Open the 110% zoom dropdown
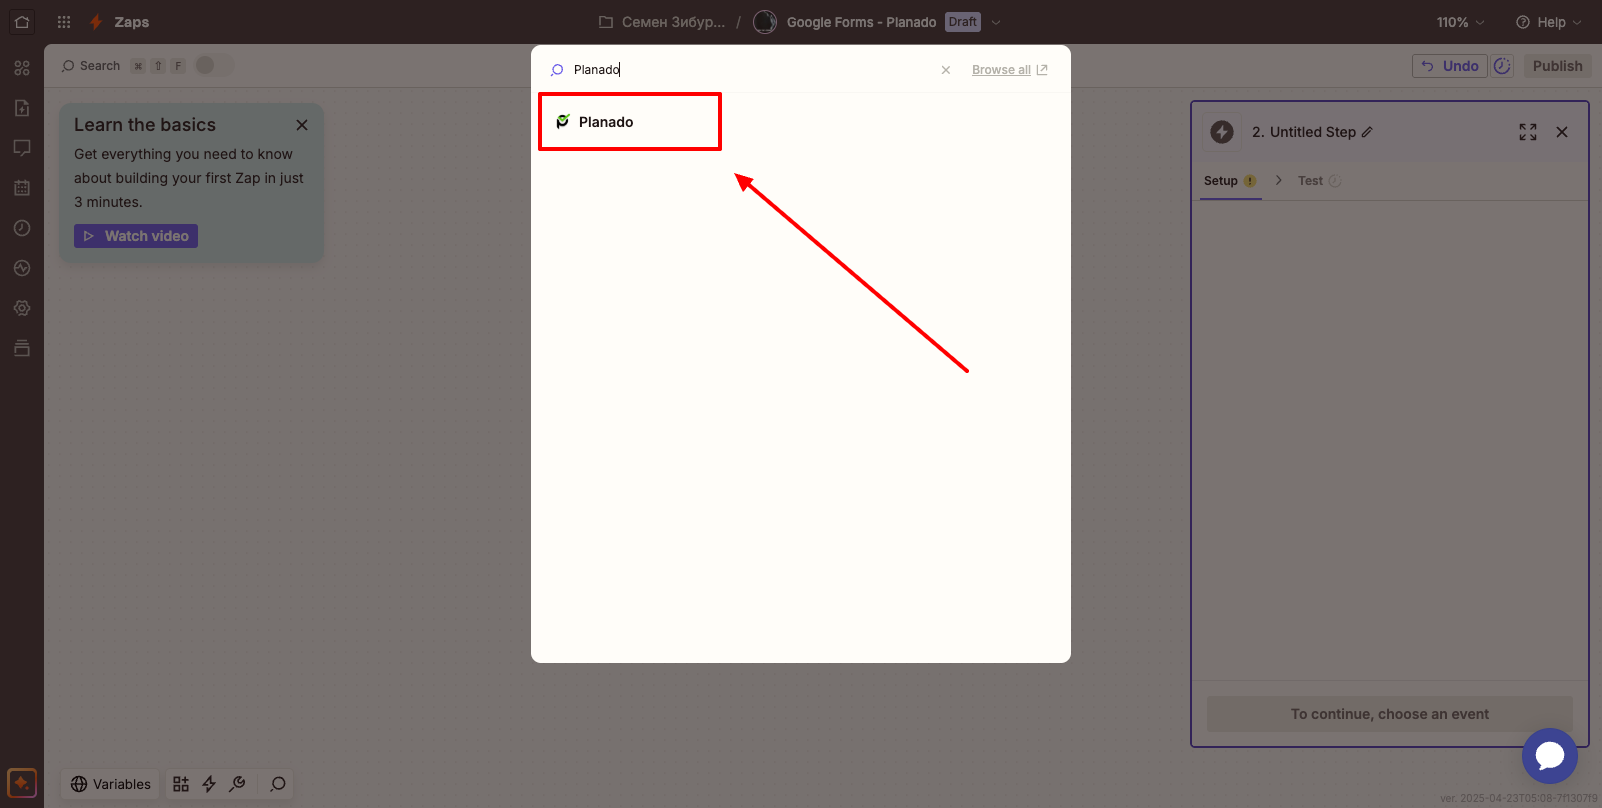Viewport: 1602px width, 808px height. tap(1461, 22)
